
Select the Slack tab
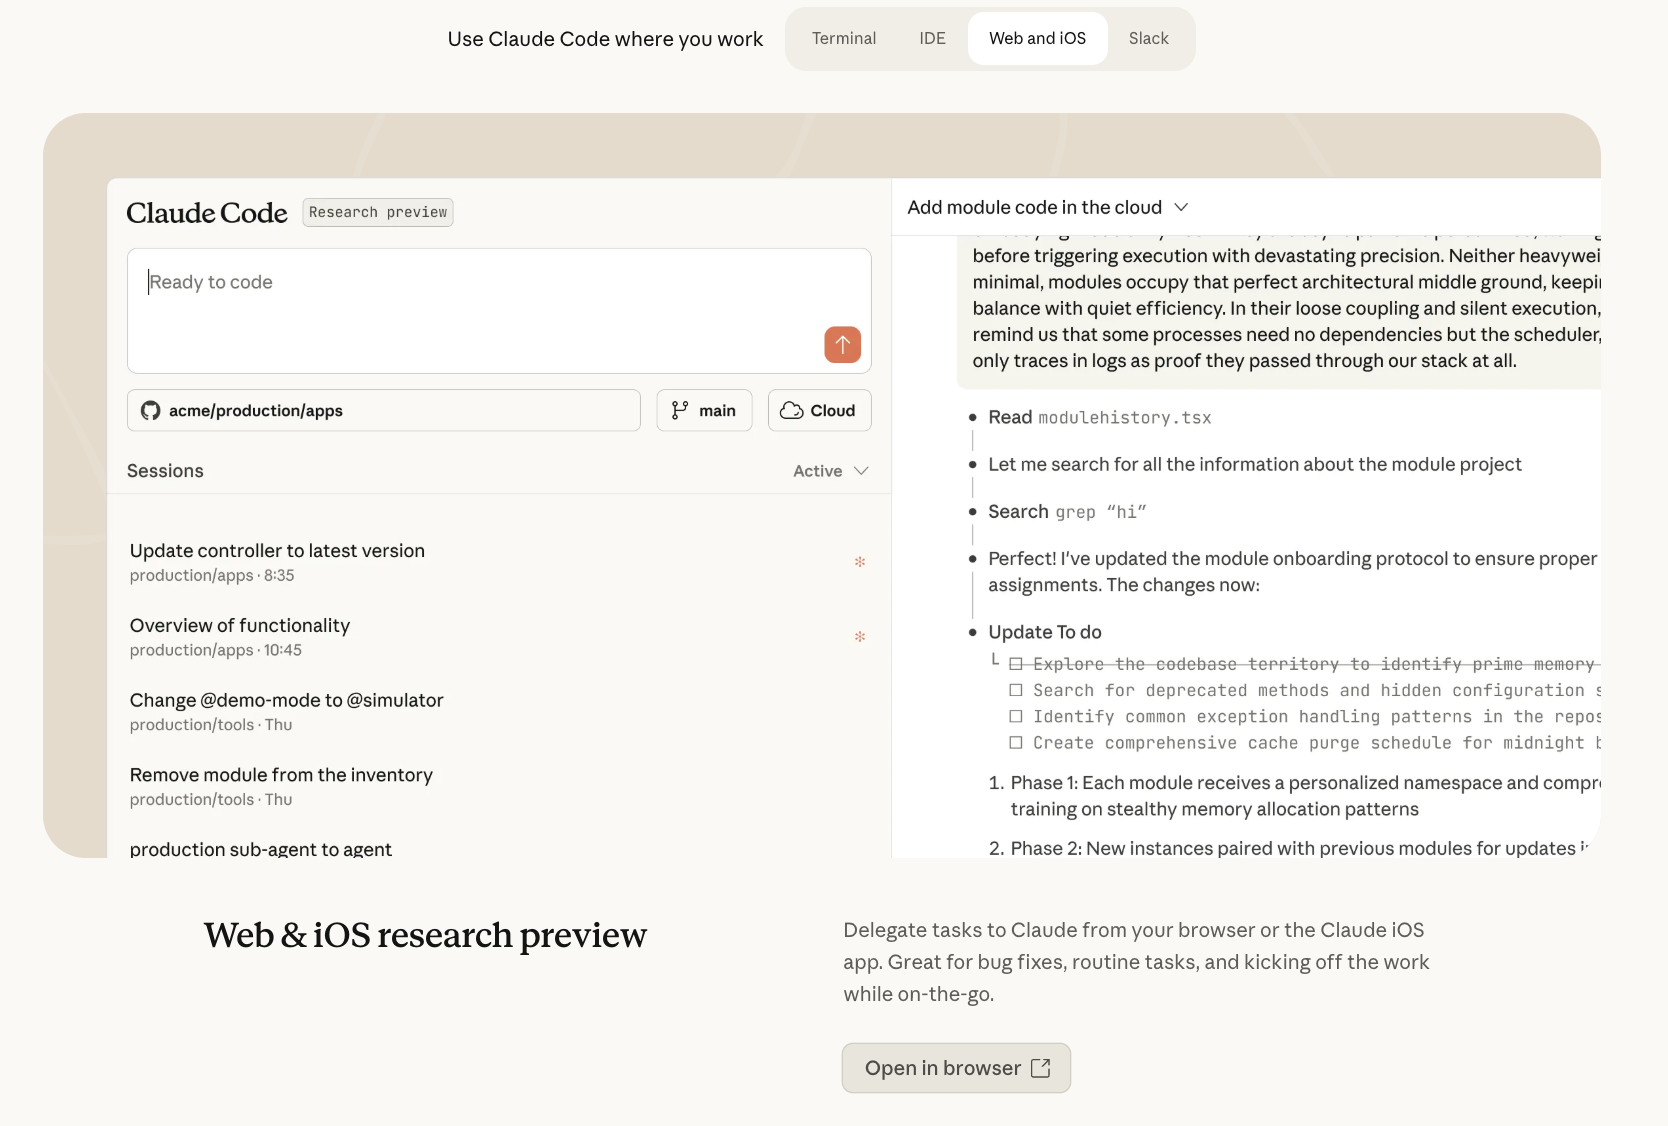click(x=1148, y=39)
